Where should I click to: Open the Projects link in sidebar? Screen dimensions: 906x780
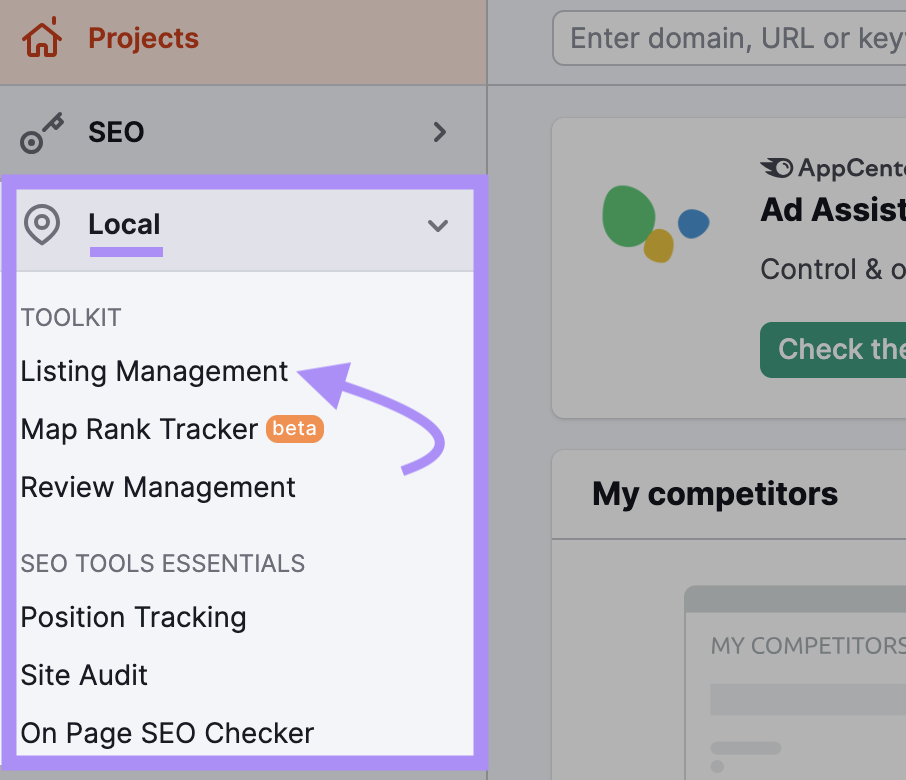[143, 39]
